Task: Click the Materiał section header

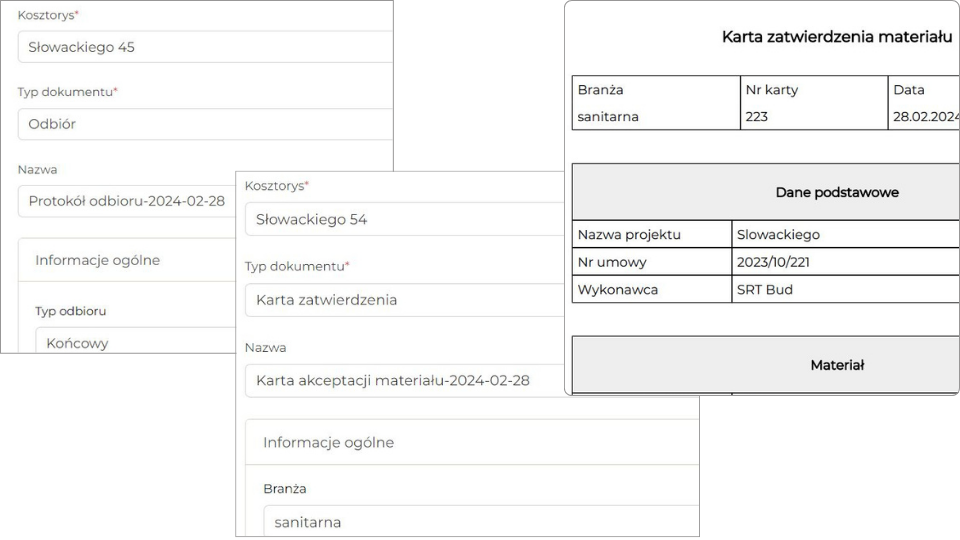Action: pyautogui.click(x=766, y=365)
